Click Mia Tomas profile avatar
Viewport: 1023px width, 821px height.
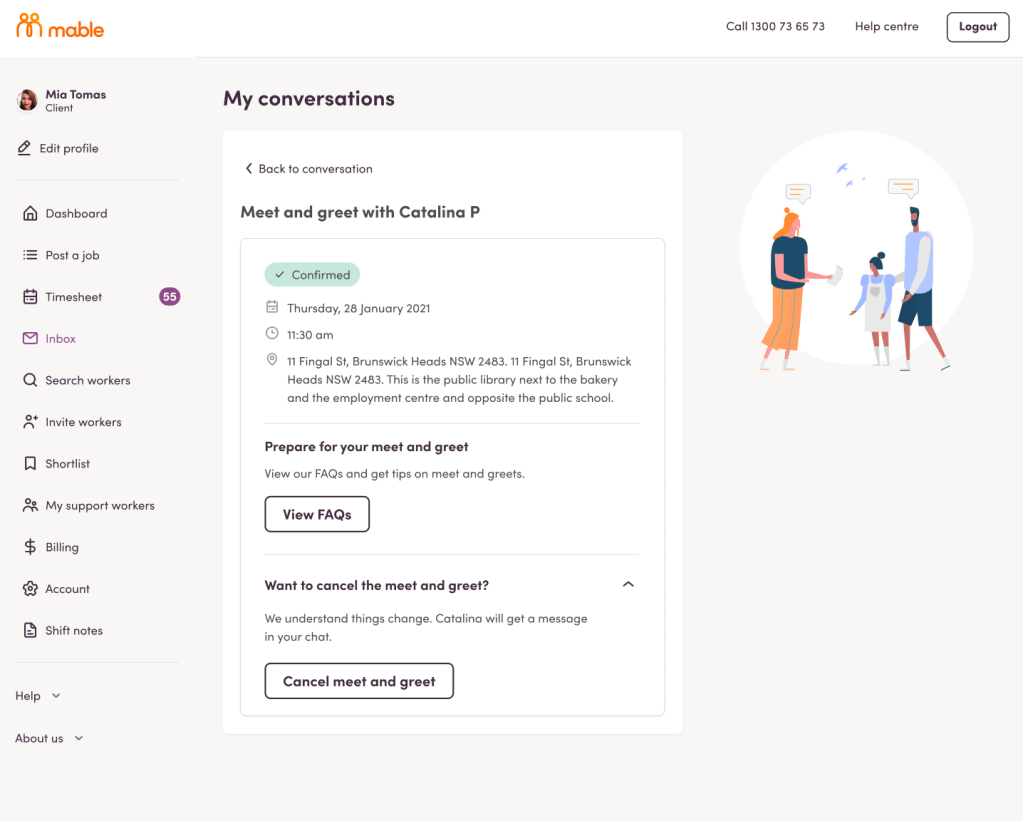(x=28, y=100)
